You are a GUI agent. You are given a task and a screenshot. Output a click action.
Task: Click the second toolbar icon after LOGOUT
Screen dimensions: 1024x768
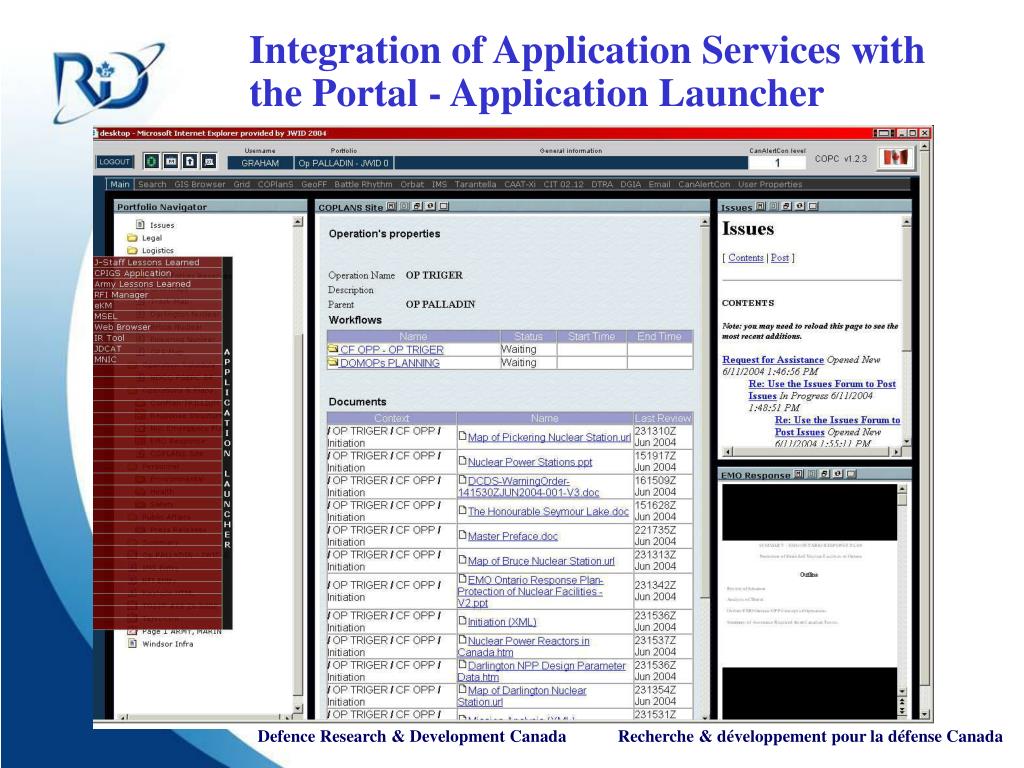coord(170,161)
